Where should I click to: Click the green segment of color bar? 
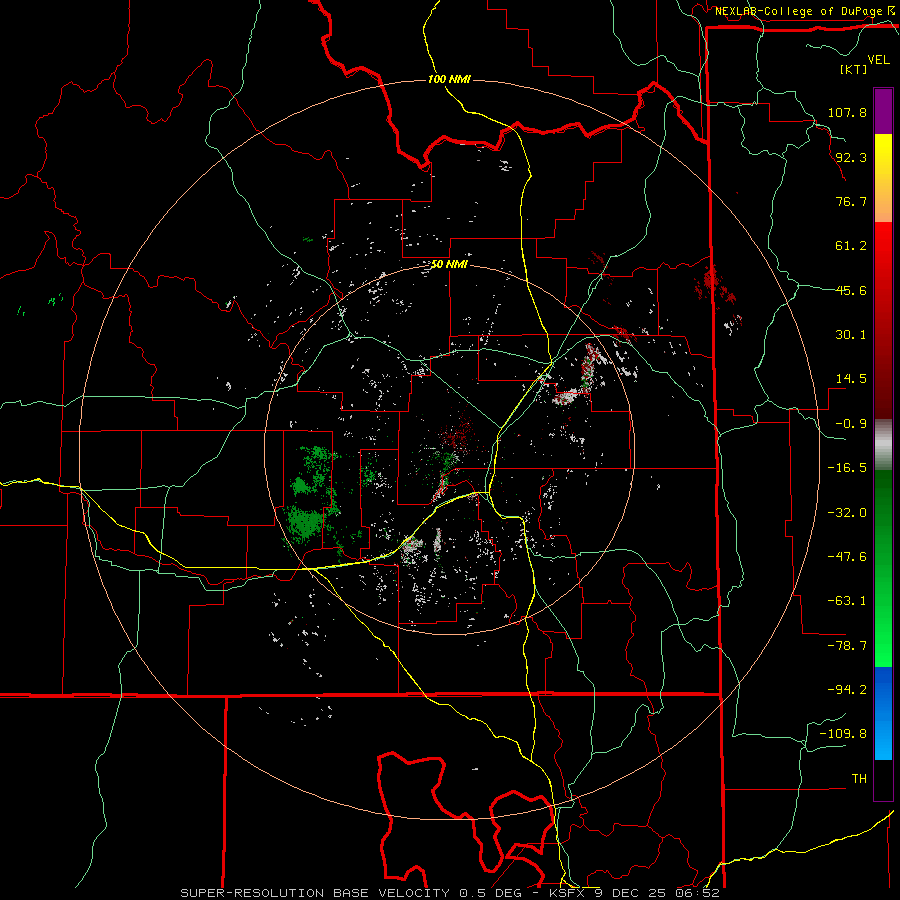pos(883,568)
